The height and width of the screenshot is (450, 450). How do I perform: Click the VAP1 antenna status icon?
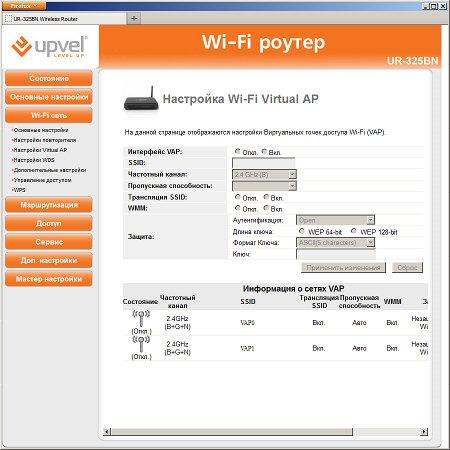pyautogui.click(x=141, y=344)
